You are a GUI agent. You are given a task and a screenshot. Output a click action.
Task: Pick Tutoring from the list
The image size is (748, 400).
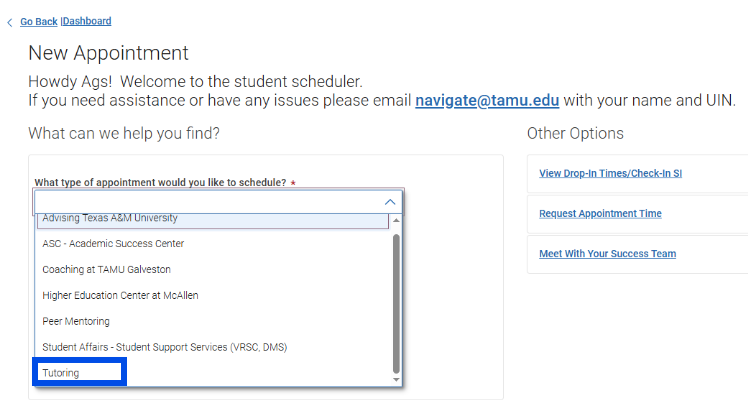point(61,373)
